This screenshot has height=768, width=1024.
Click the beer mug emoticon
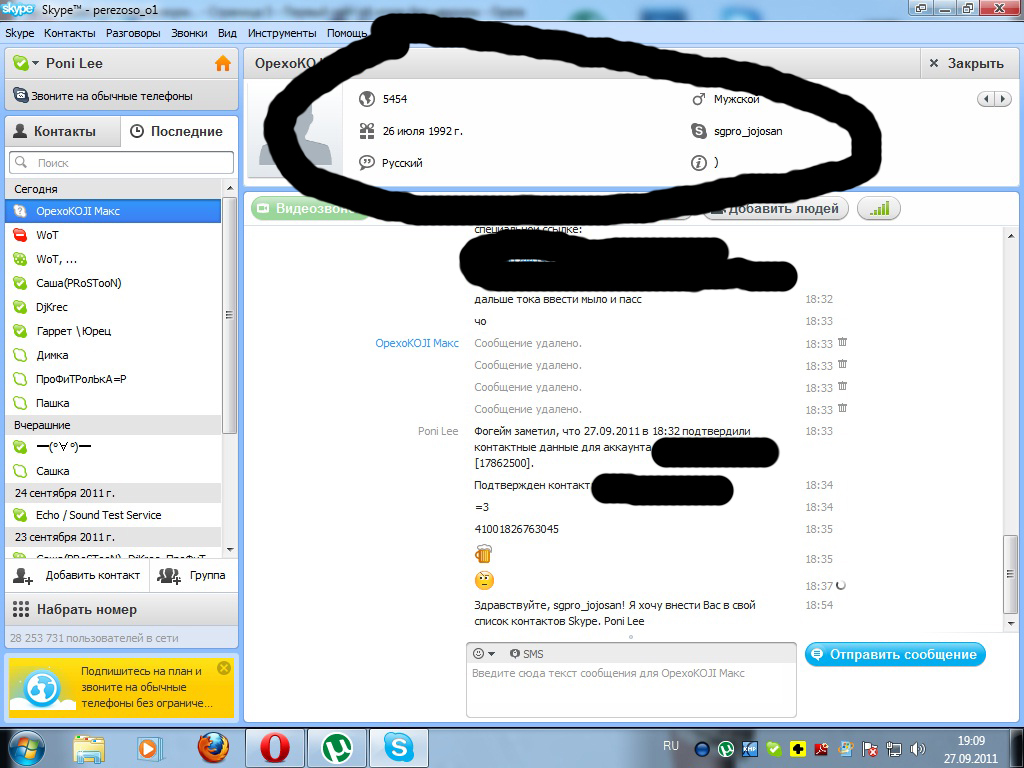point(483,554)
